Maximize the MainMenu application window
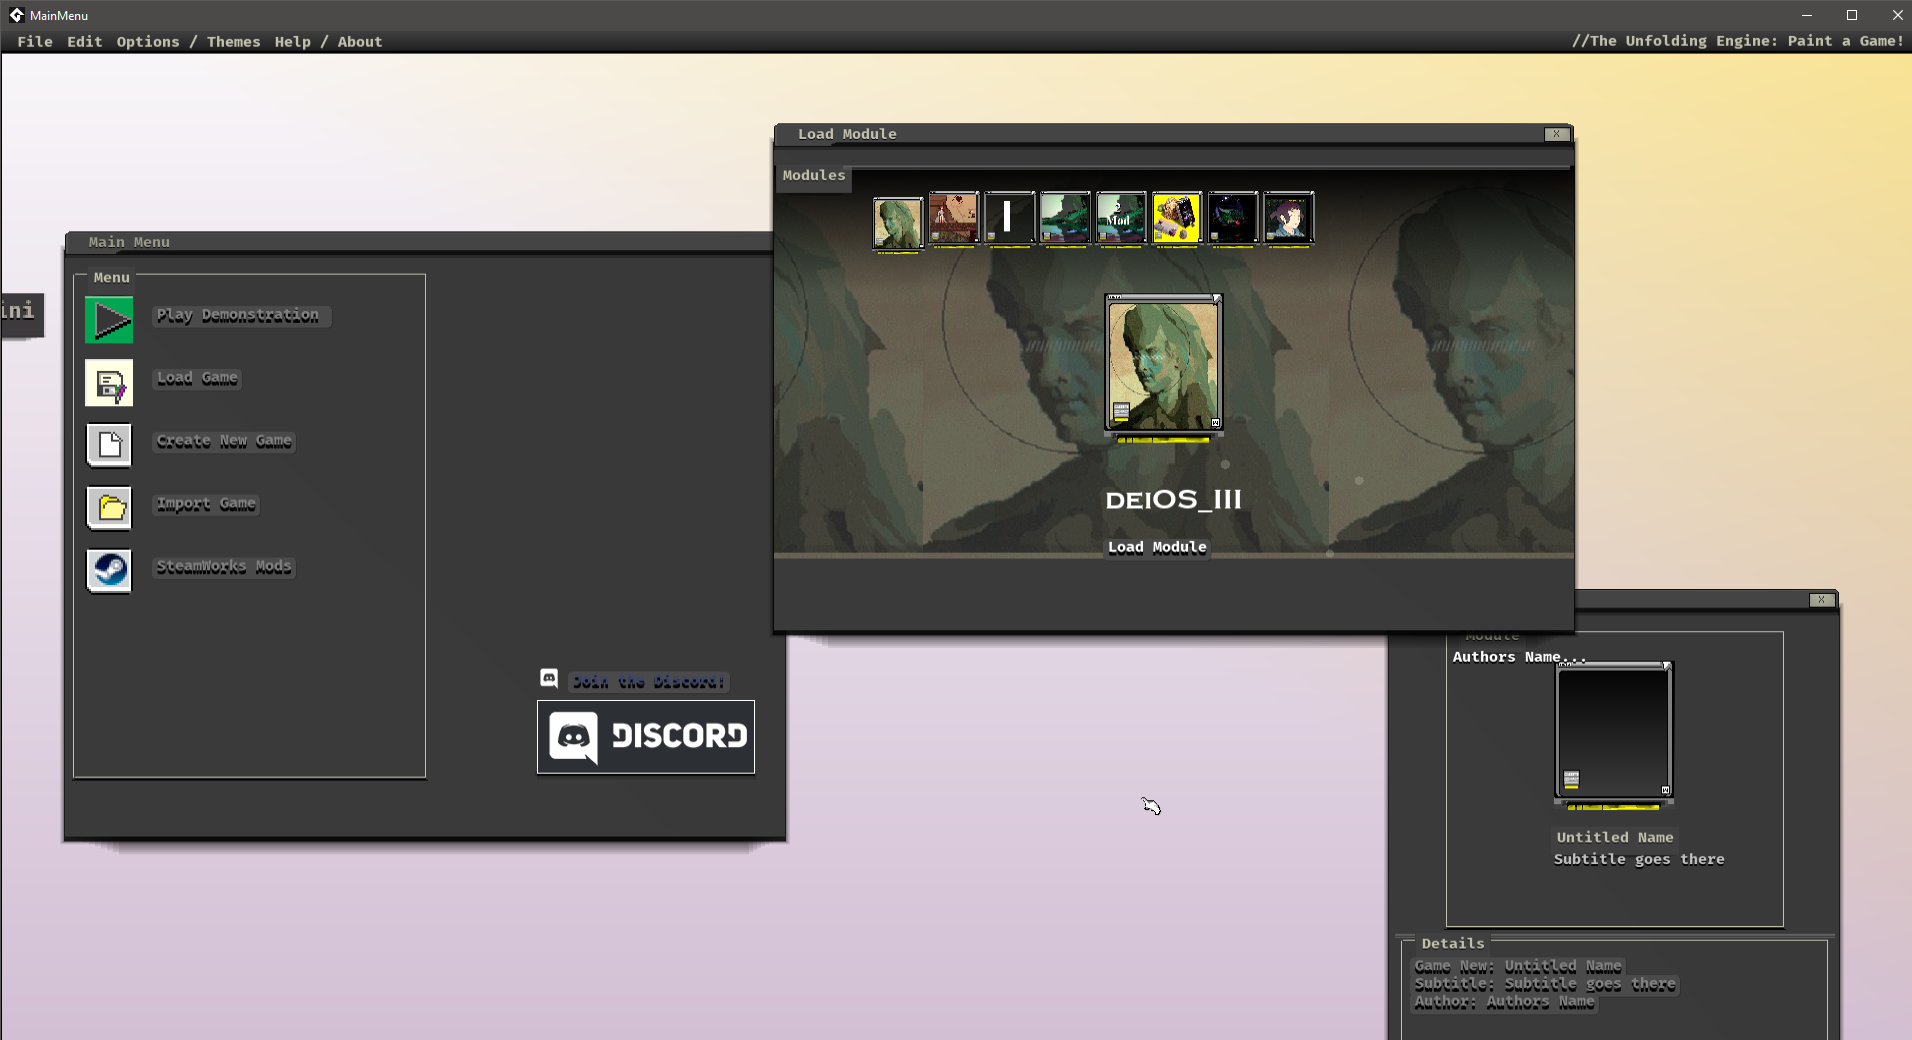Viewport: 1912px width, 1040px height. (x=1852, y=15)
